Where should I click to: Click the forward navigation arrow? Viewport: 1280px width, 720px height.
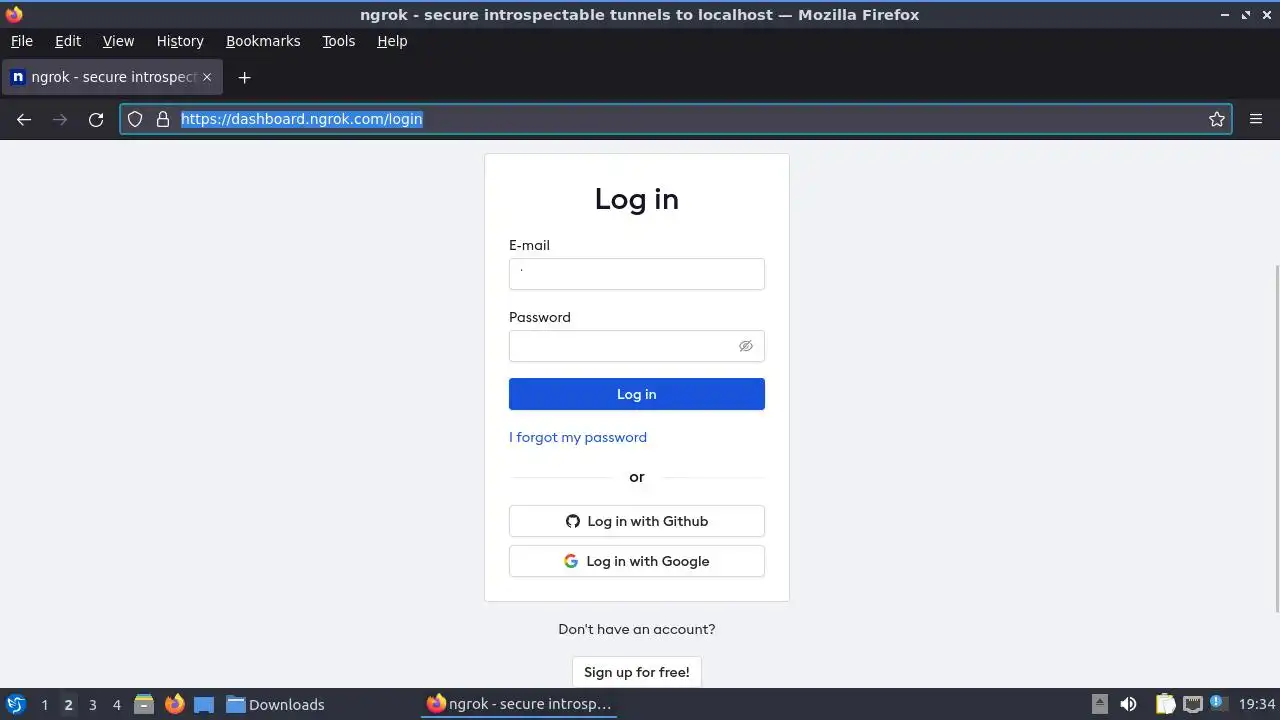(x=60, y=119)
